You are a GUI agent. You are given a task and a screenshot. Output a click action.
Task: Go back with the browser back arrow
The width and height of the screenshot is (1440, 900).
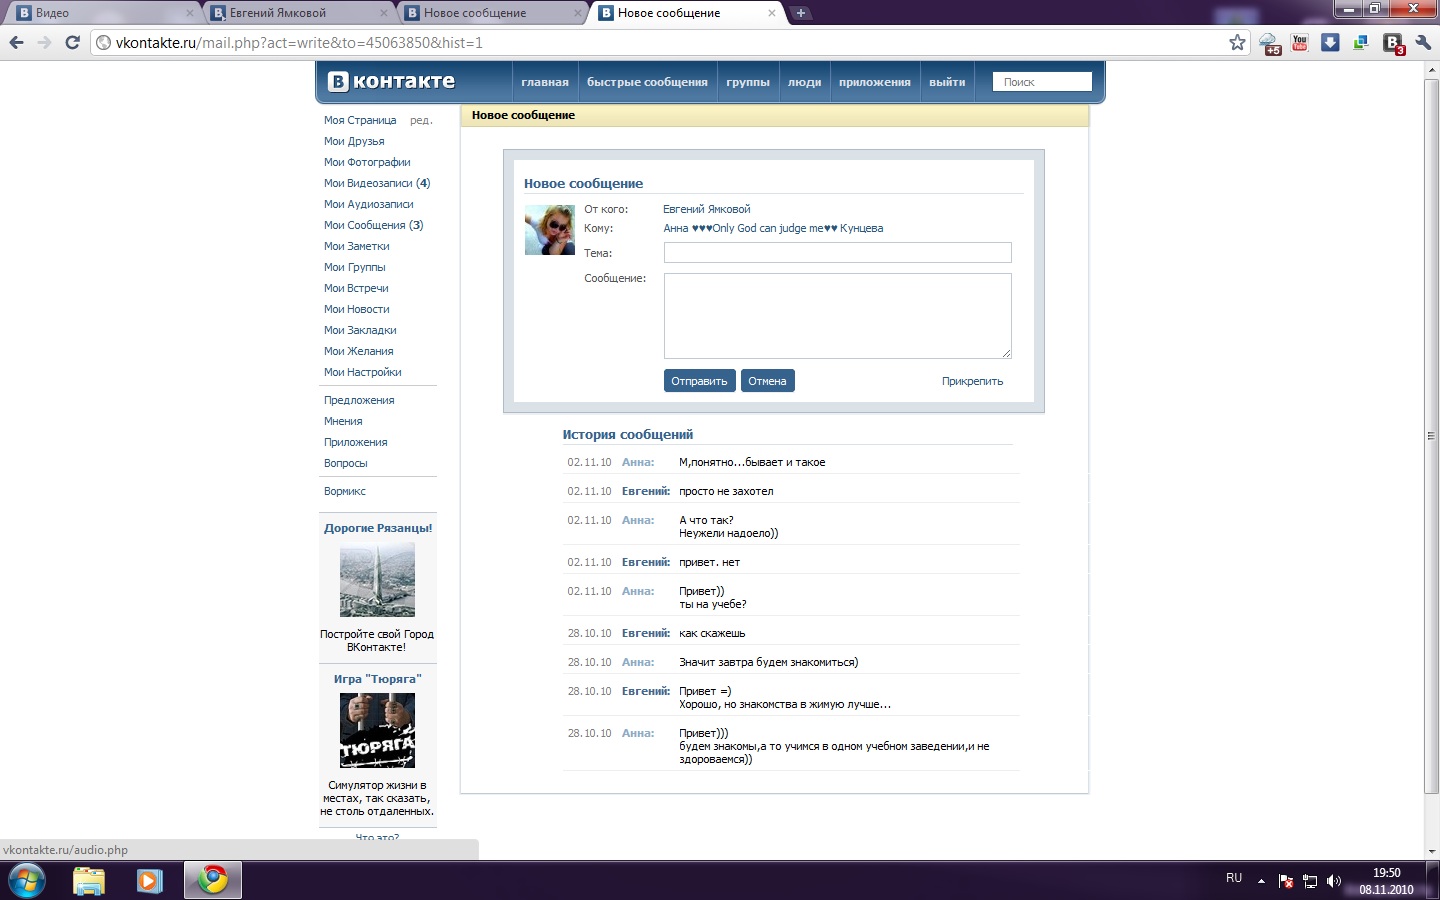(16, 43)
